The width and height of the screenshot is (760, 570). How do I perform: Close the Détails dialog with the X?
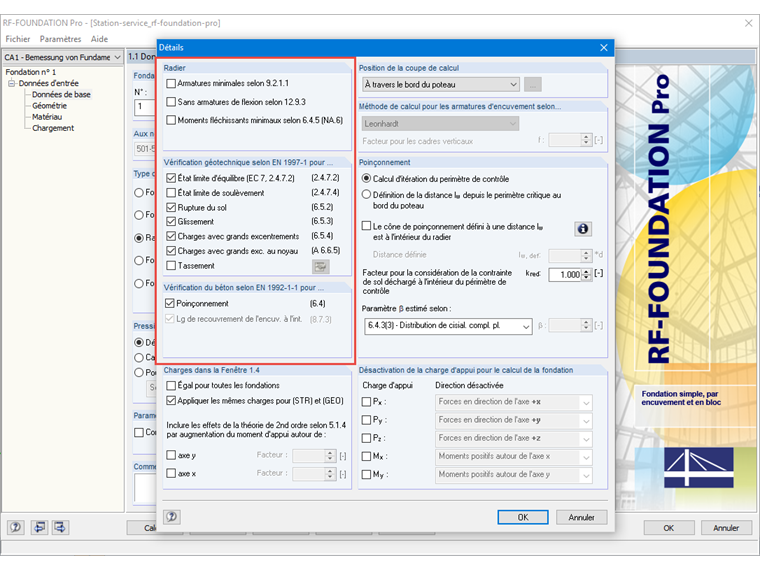pyautogui.click(x=603, y=48)
